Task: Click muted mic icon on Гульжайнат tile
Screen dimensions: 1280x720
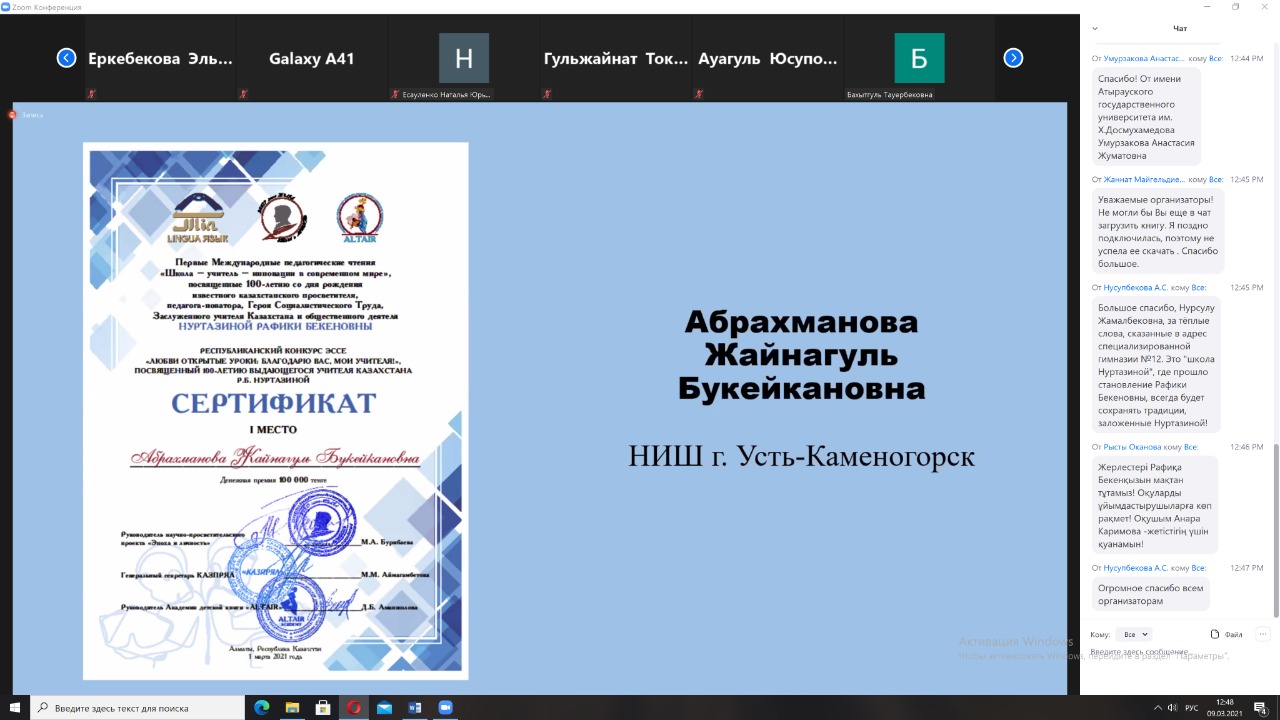Action: 547,94
